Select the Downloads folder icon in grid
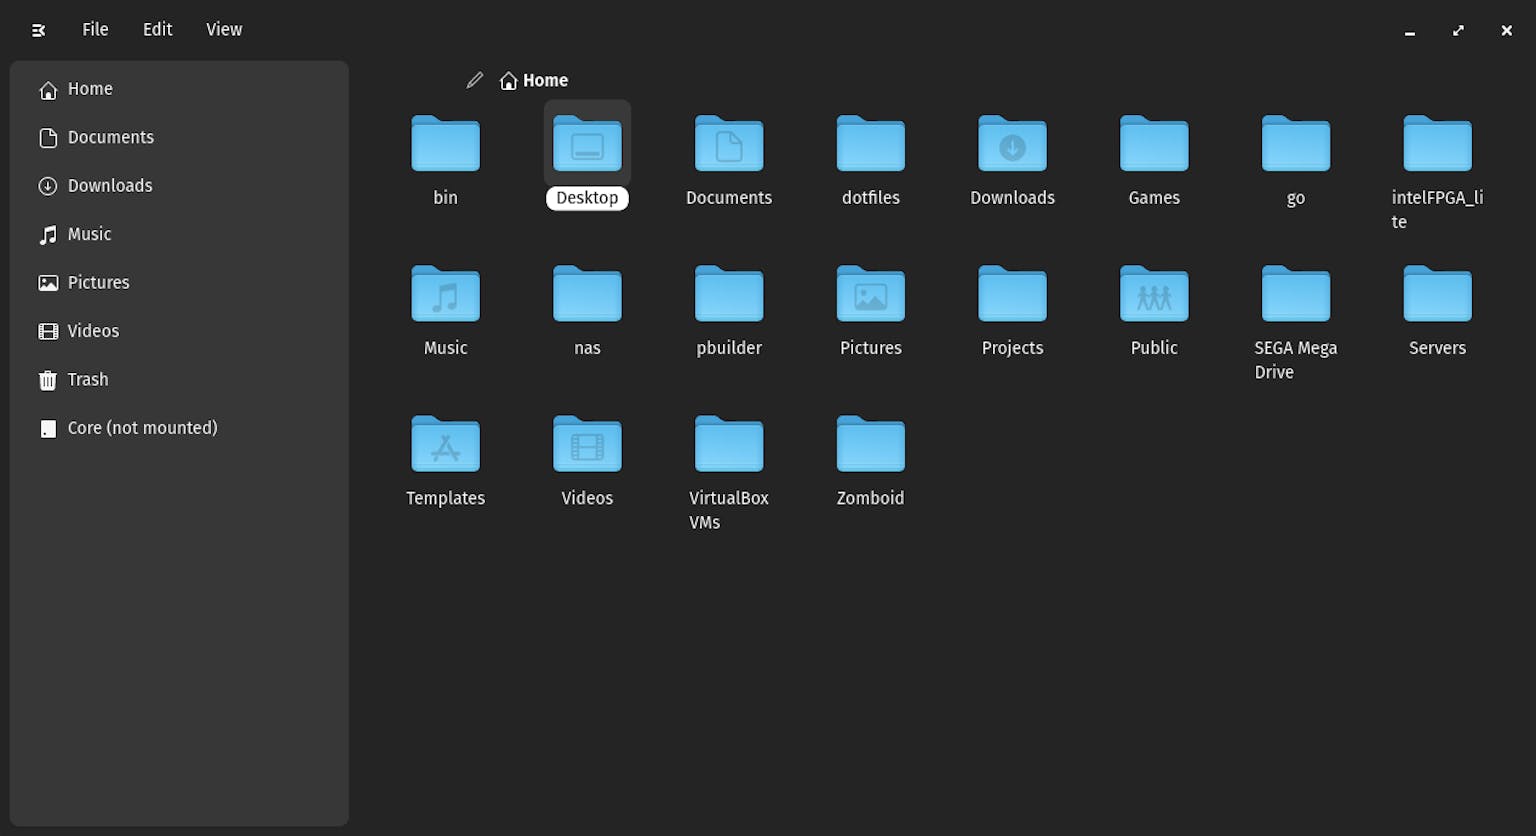Image resolution: width=1536 pixels, height=836 pixels. click(1012, 145)
